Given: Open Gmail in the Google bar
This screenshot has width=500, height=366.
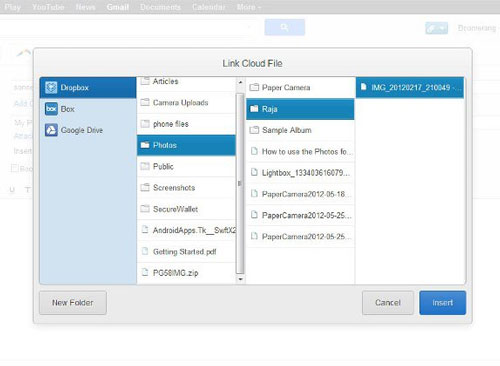Looking at the screenshot, I should [x=118, y=7].
